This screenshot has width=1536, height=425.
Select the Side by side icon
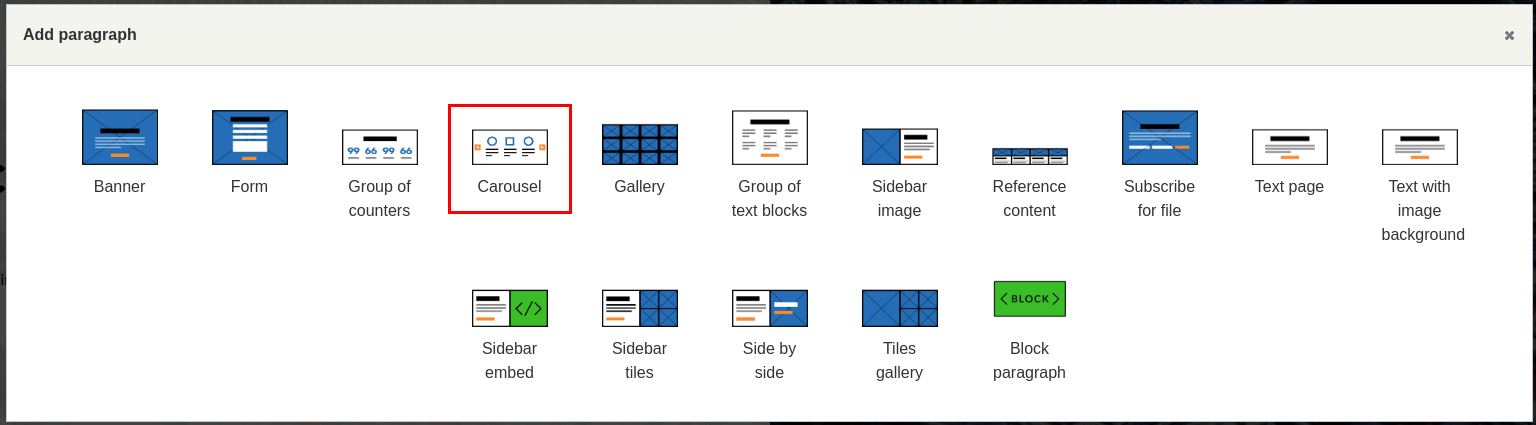tap(770, 308)
